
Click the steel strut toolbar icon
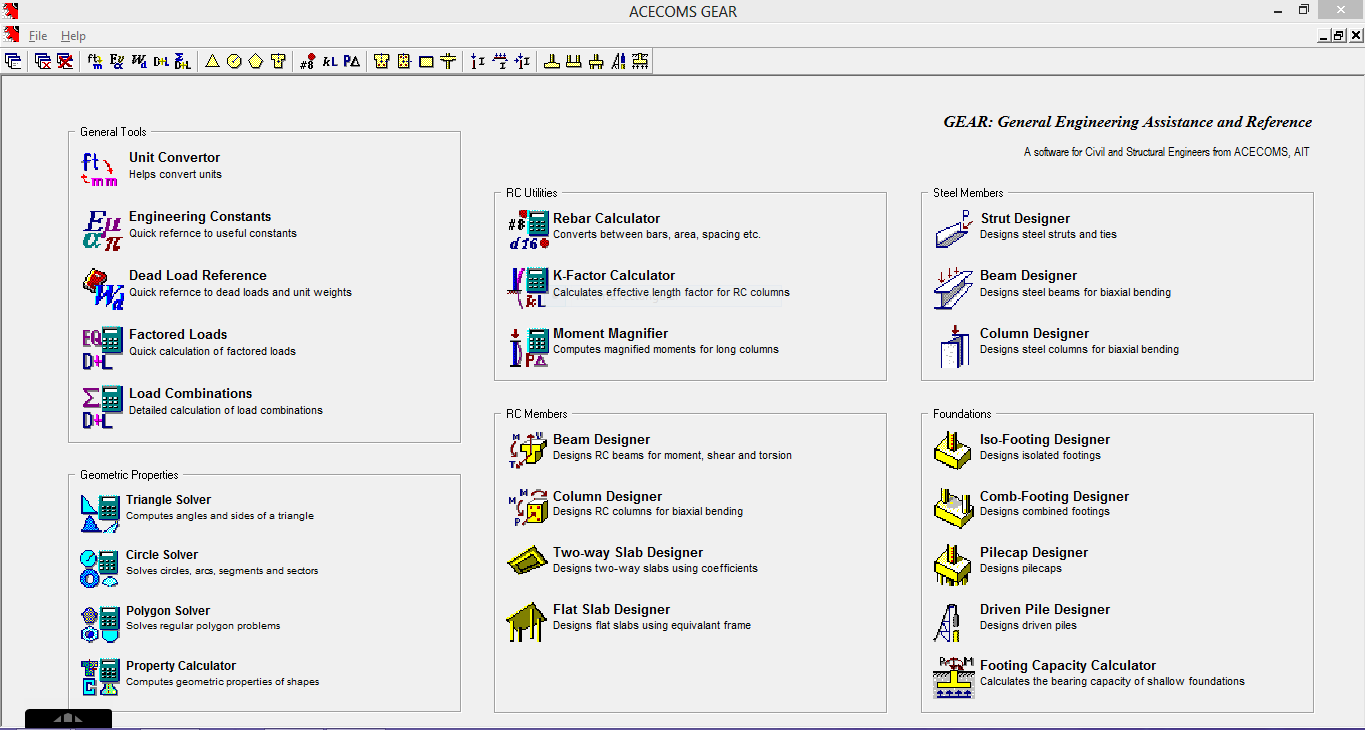coord(478,61)
